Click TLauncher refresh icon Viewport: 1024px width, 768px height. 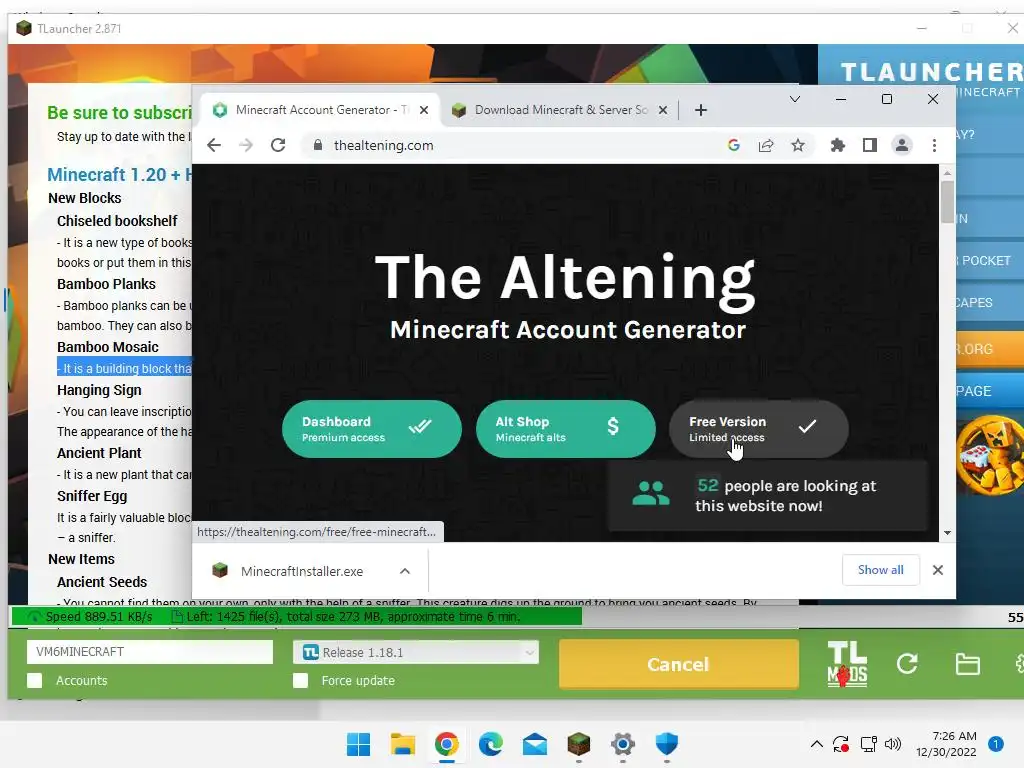[907, 664]
